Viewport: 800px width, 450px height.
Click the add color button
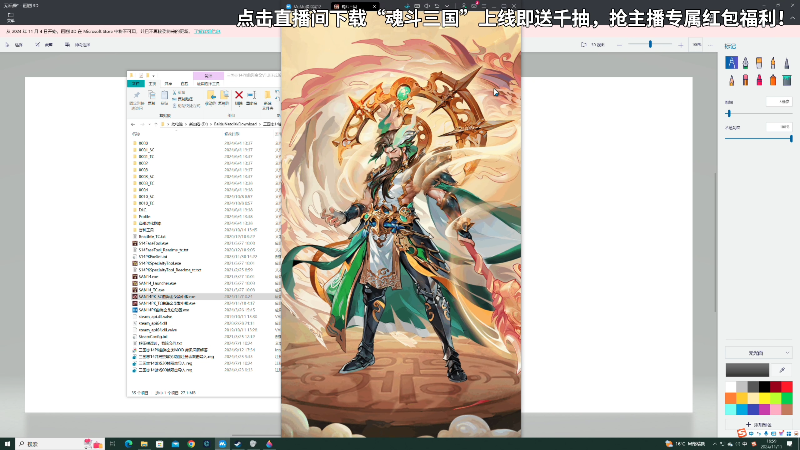point(758,424)
